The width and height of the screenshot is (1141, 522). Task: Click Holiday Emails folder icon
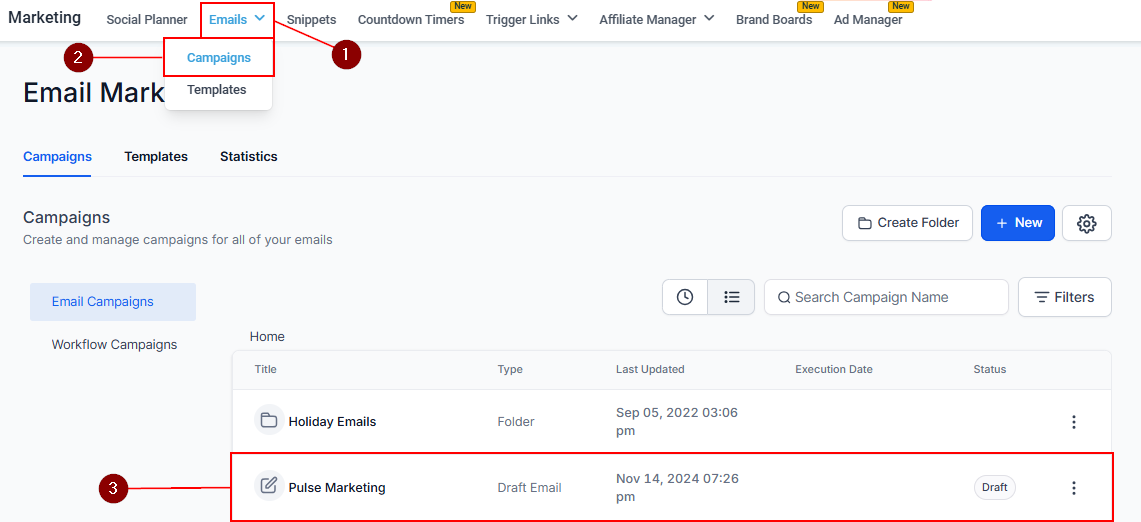point(269,420)
